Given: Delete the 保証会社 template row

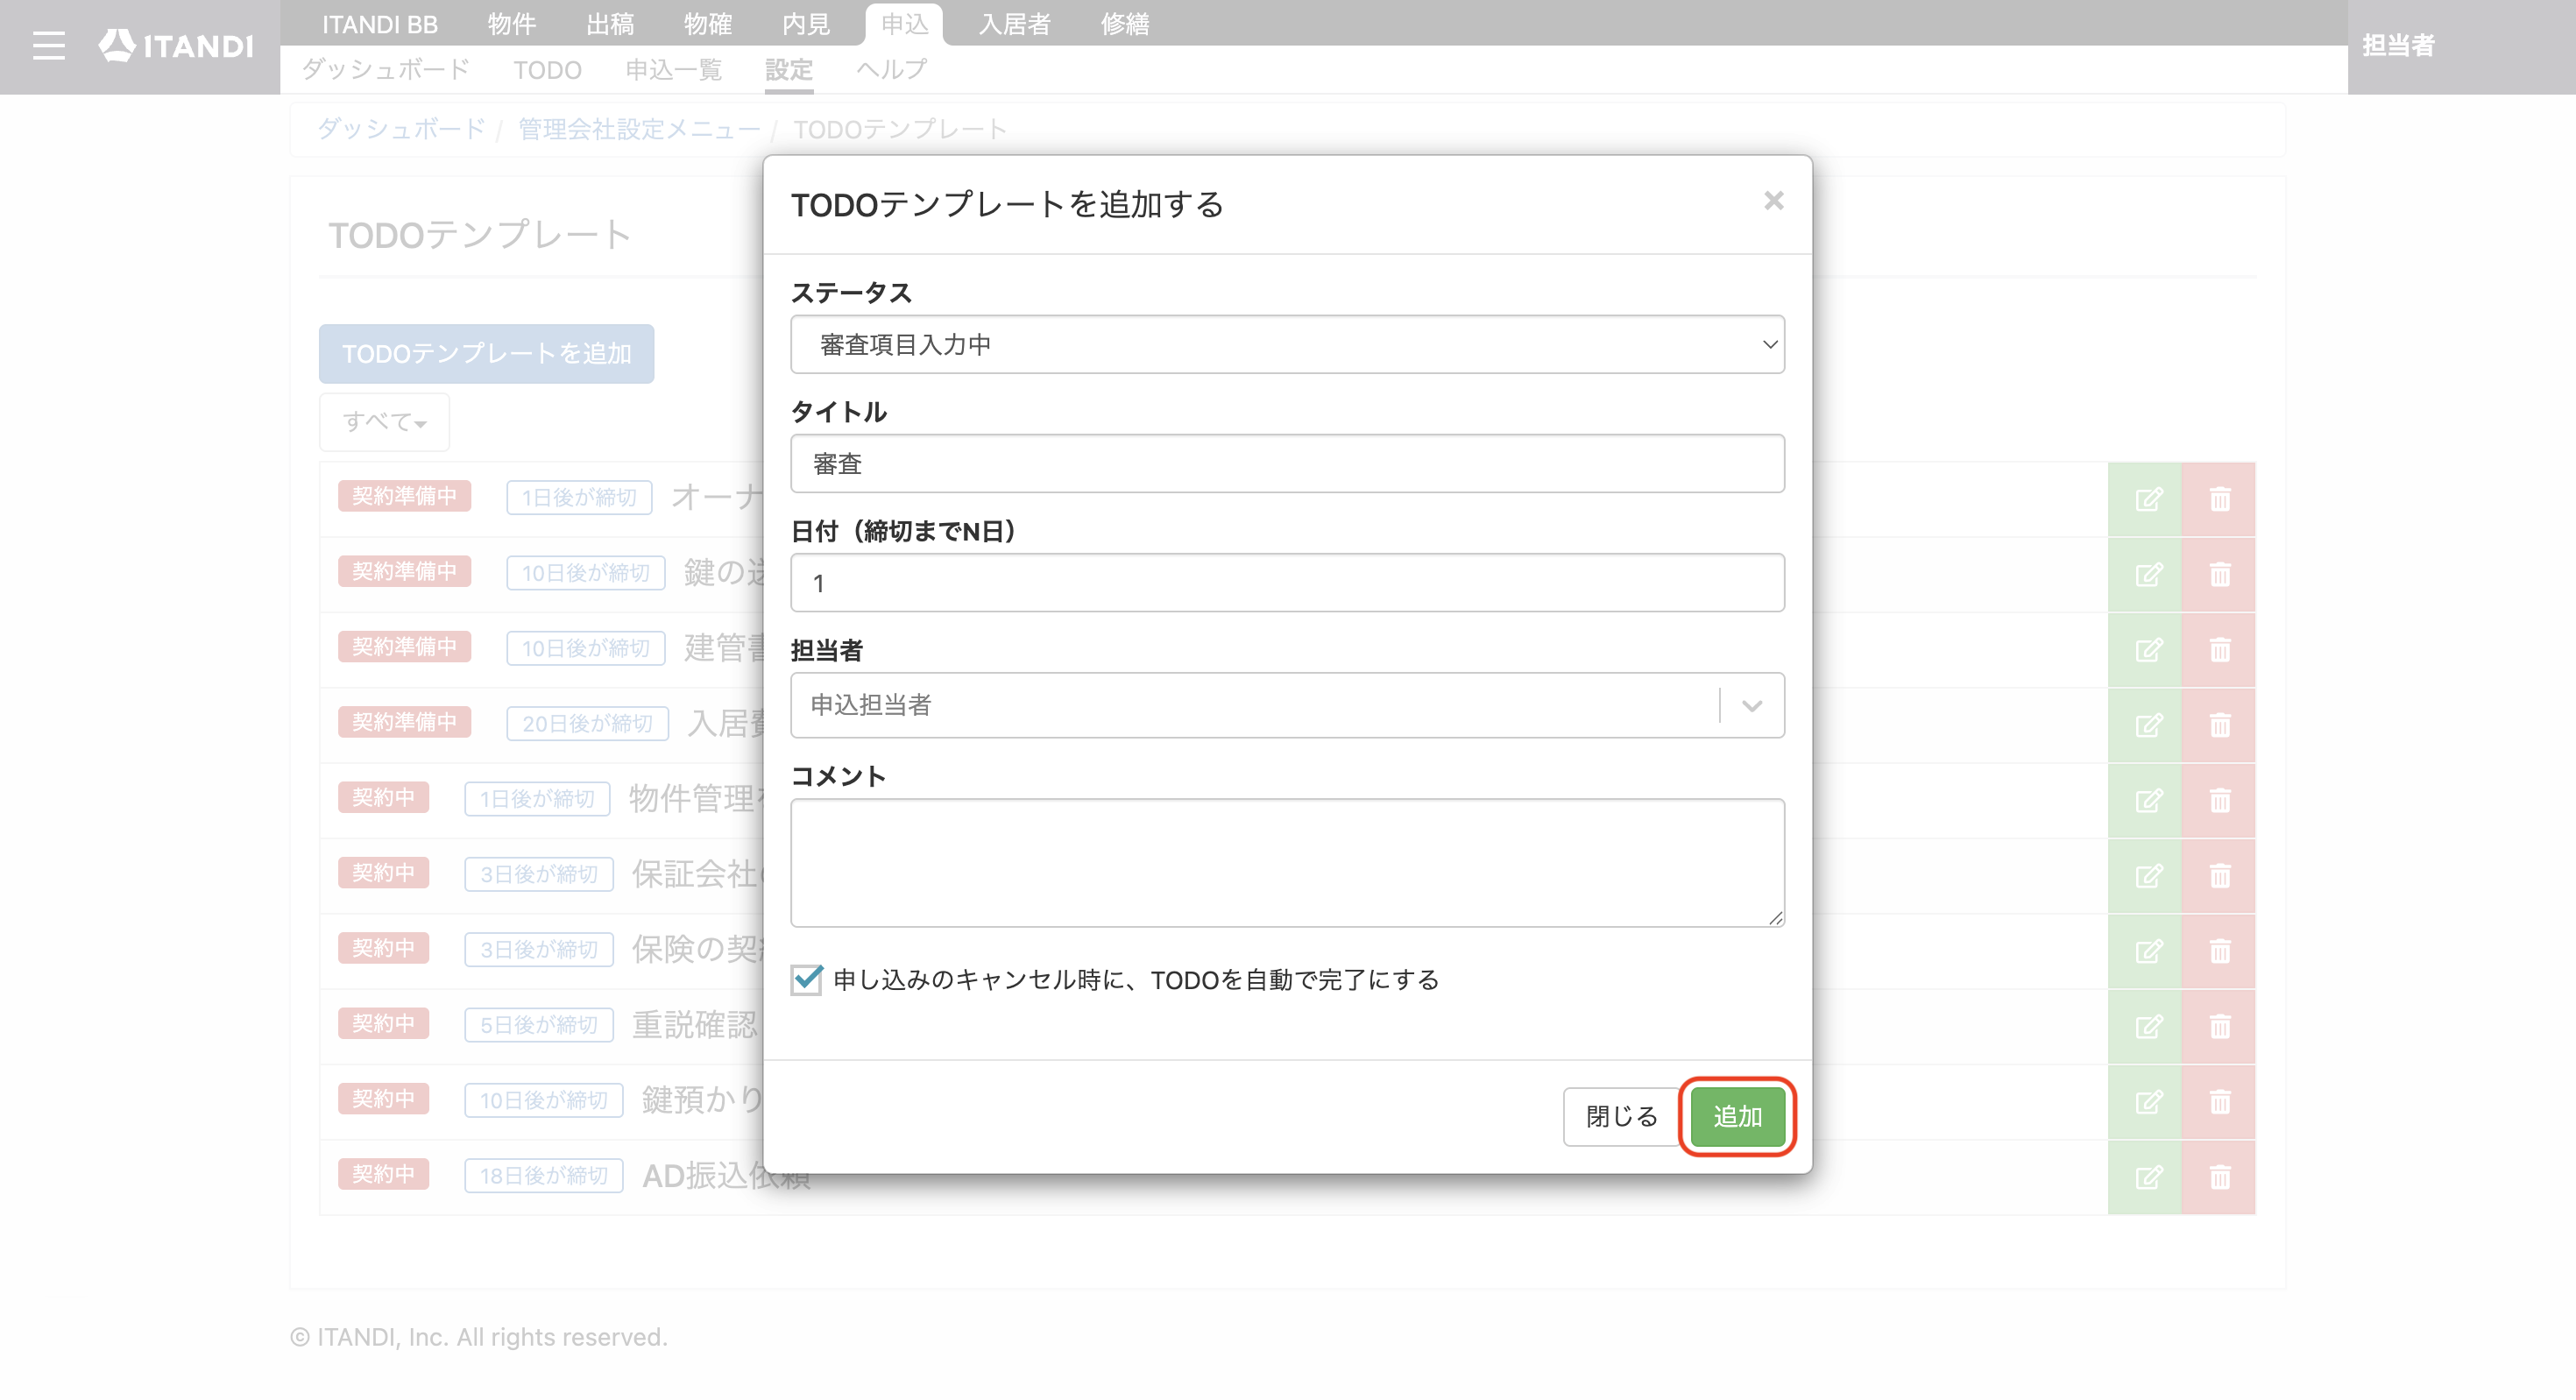Looking at the screenshot, I should (x=2219, y=876).
